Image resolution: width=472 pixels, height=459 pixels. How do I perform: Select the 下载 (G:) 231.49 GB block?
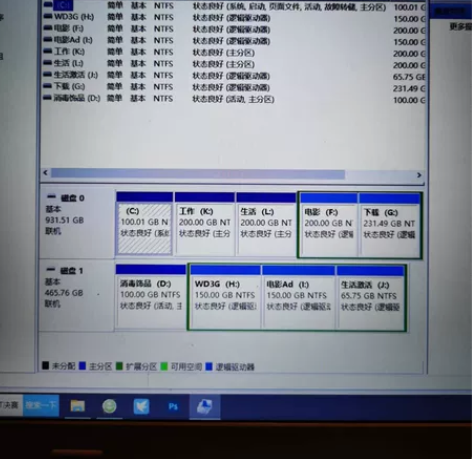(x=389, y=225)
